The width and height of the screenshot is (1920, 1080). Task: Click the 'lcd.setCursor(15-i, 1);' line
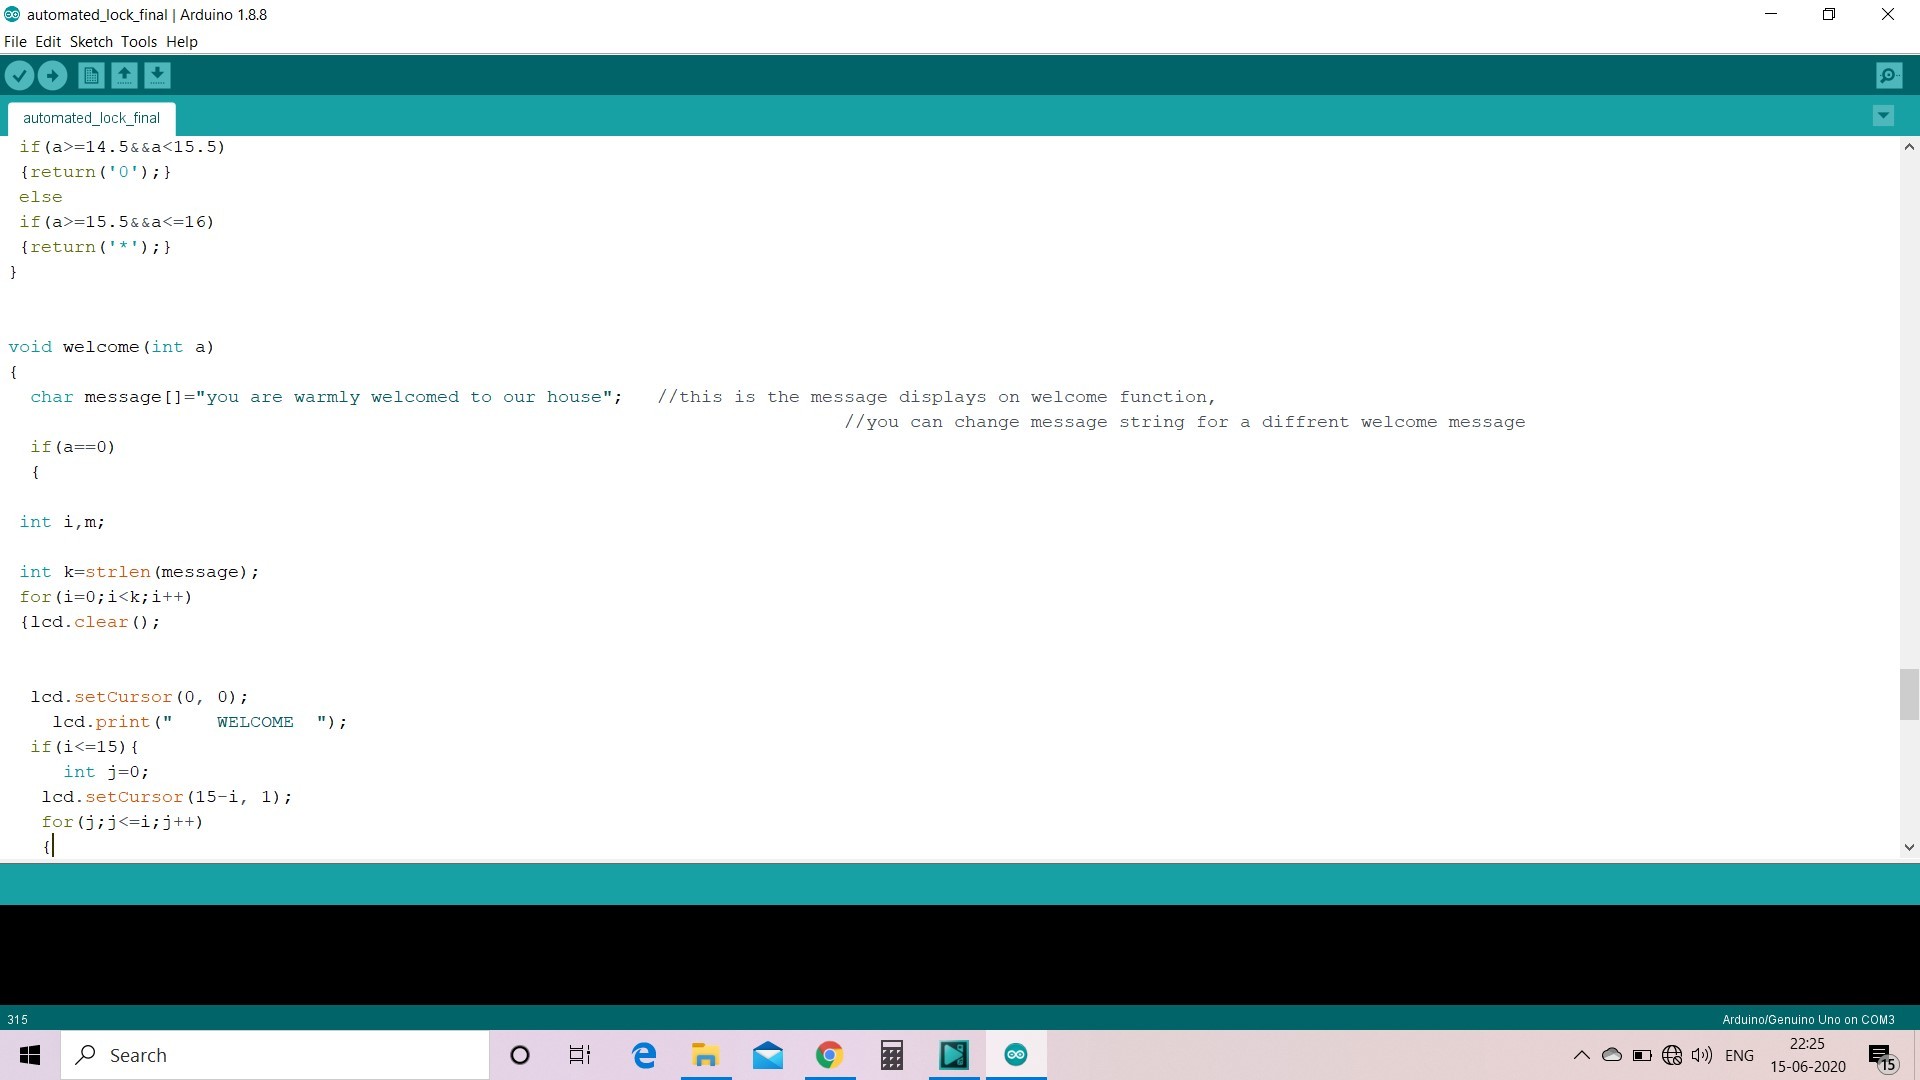pos(167,797)
